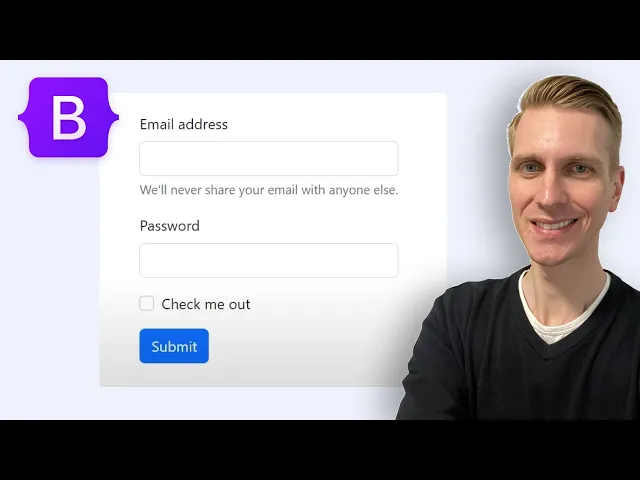The width and height of the screenshot is (640, 480).
Task: Click the blue Submit button
Action: (x=174, y=346)
